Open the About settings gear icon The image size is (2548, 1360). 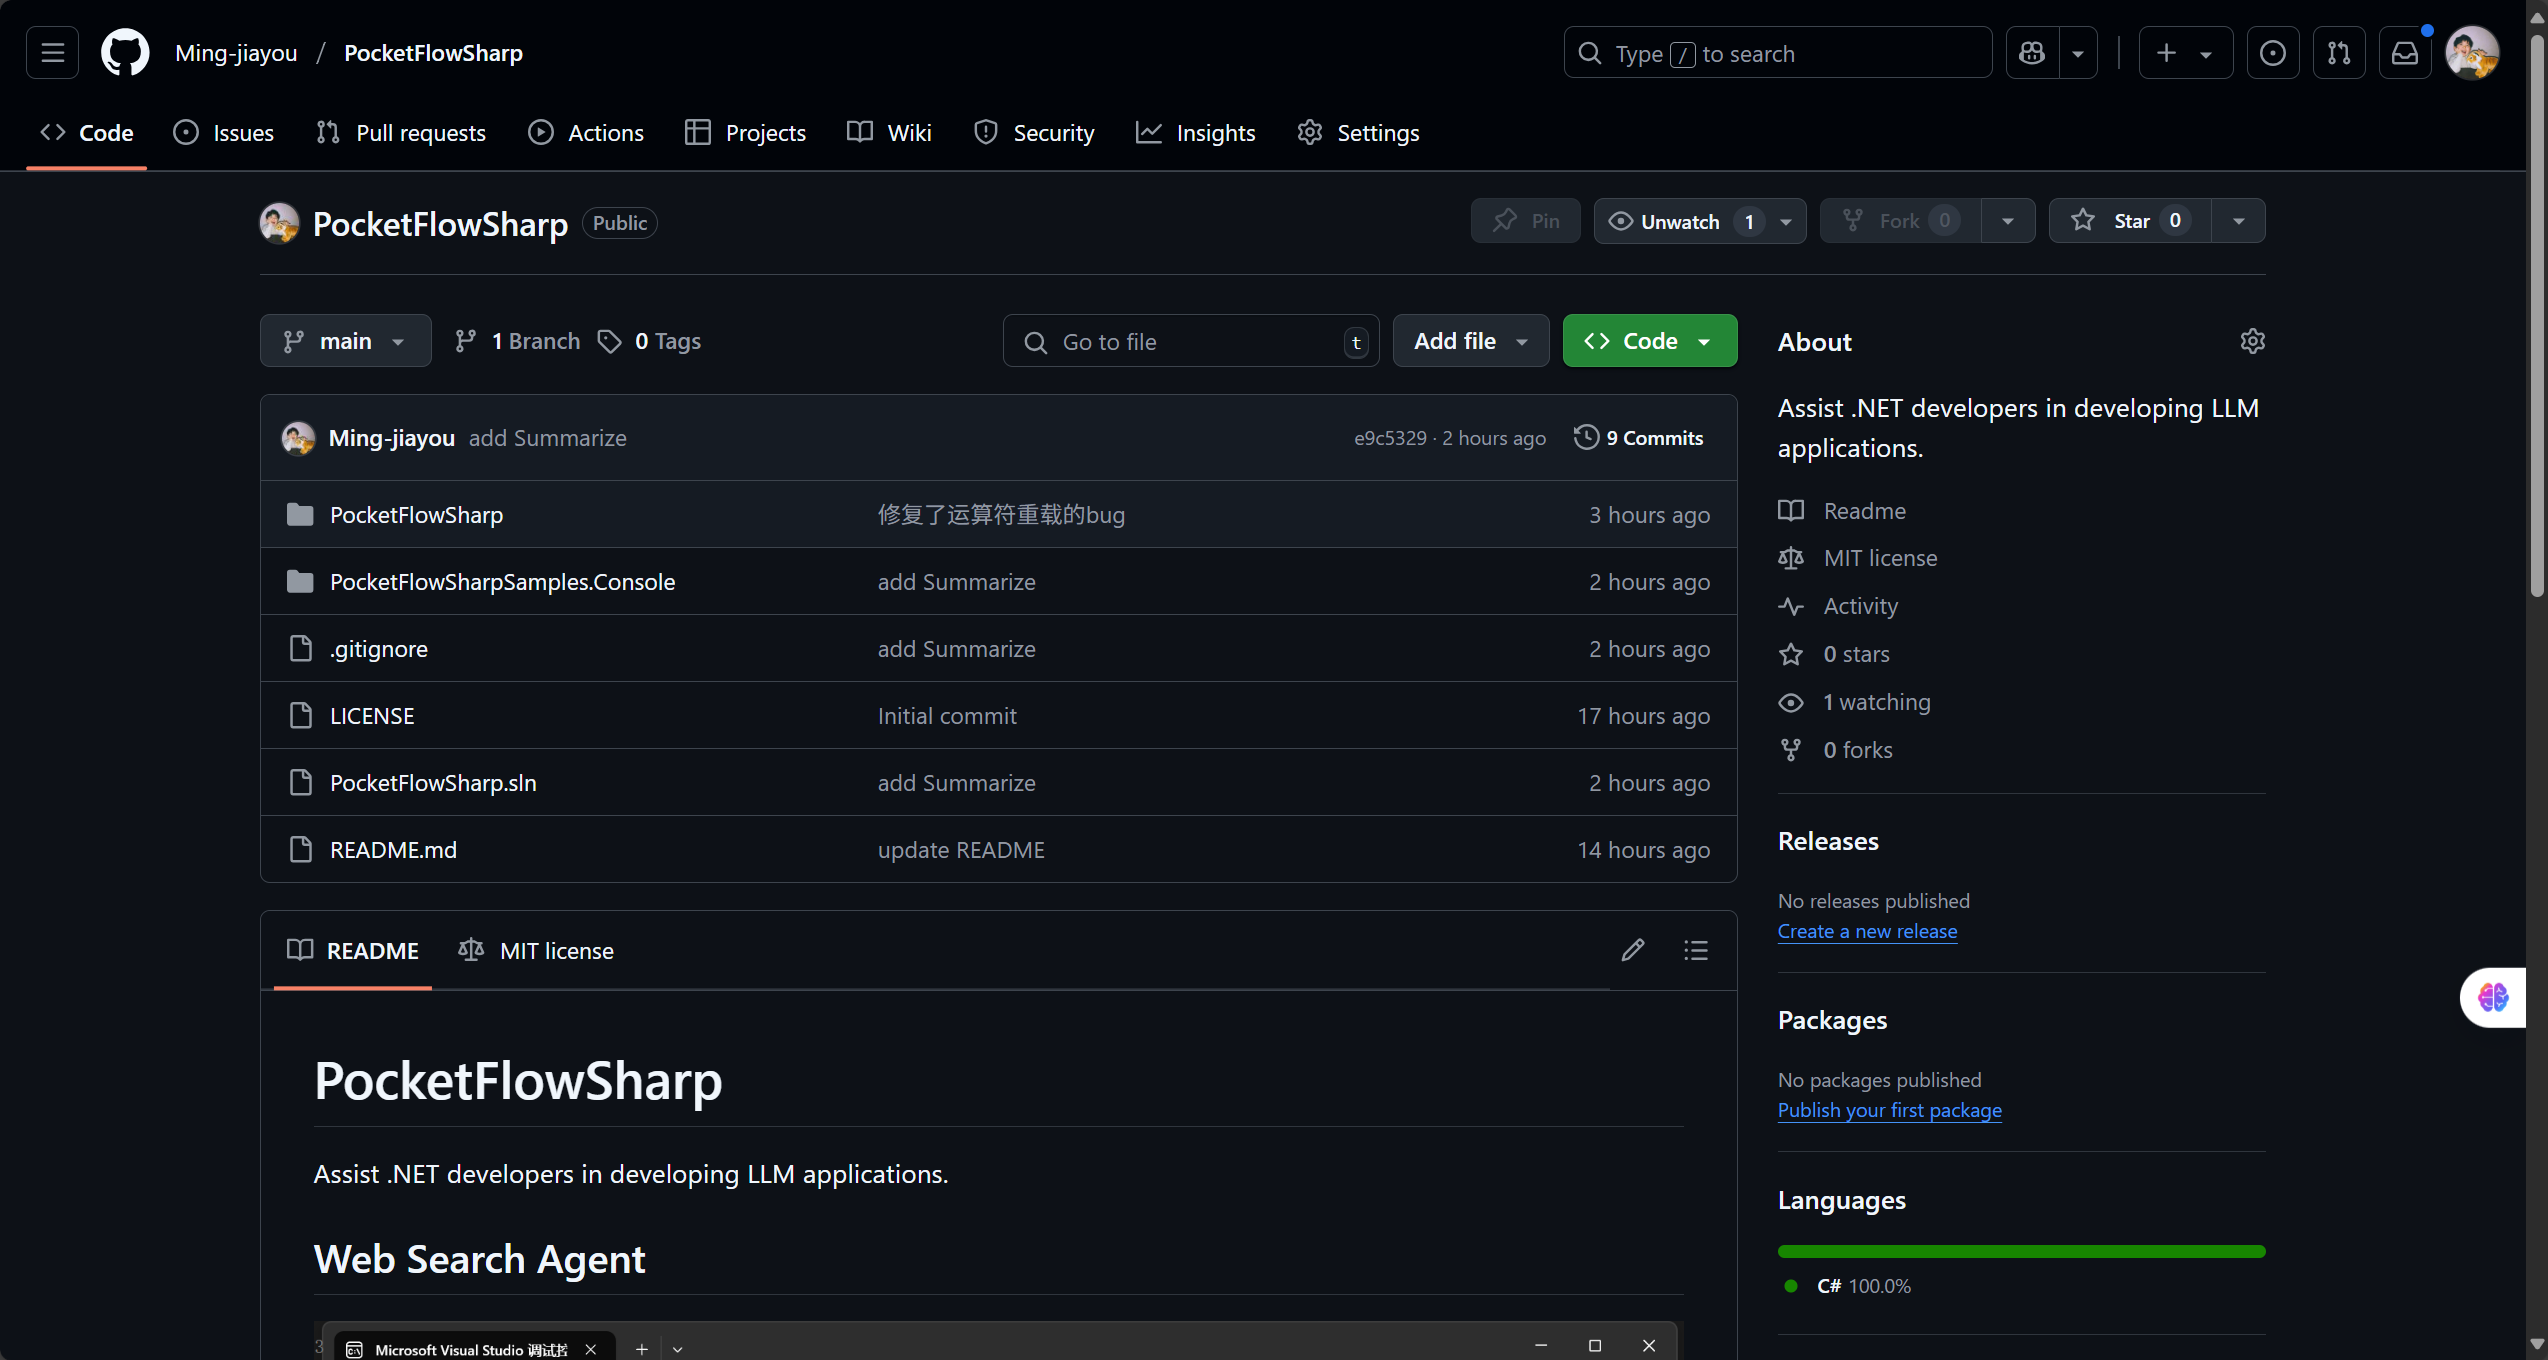click(x=2252, y=341)
